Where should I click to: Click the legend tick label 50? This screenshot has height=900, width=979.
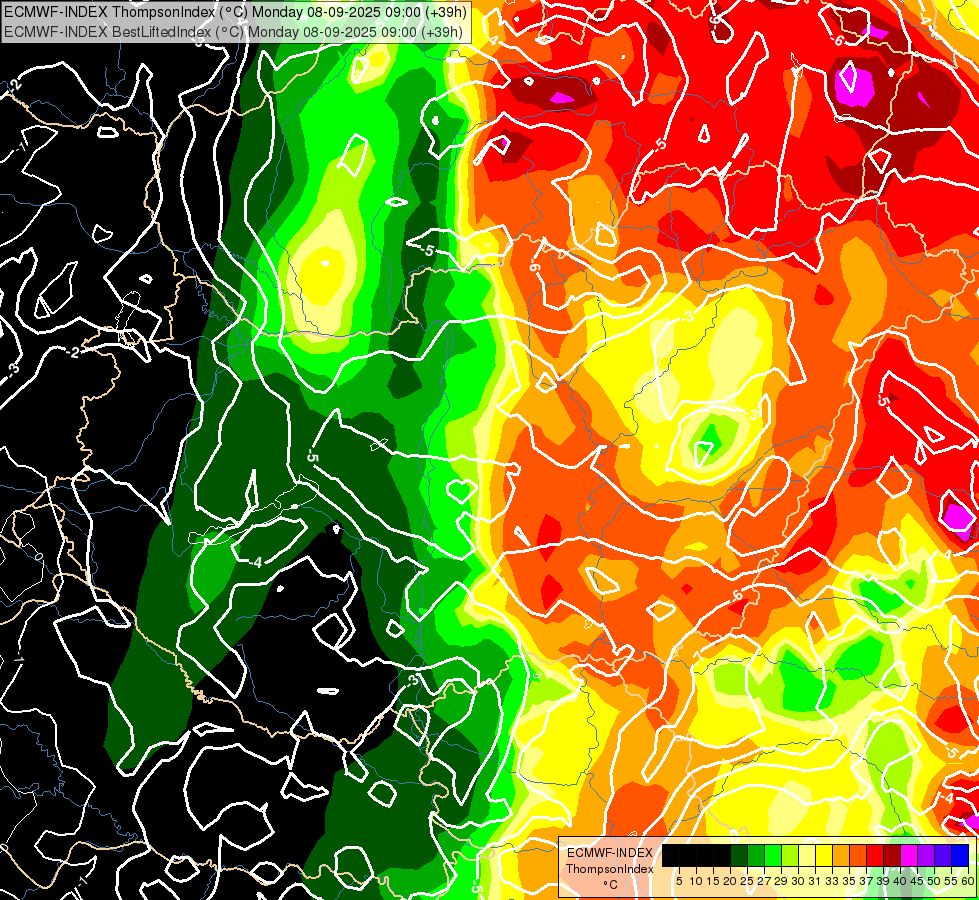point(934,881)
